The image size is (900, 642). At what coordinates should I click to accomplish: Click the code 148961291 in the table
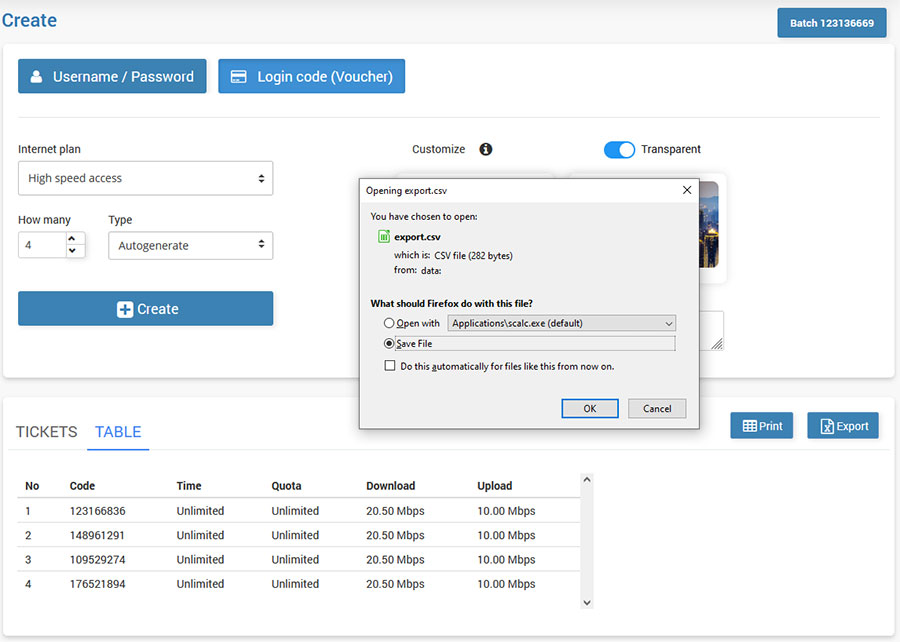[98, 535]
